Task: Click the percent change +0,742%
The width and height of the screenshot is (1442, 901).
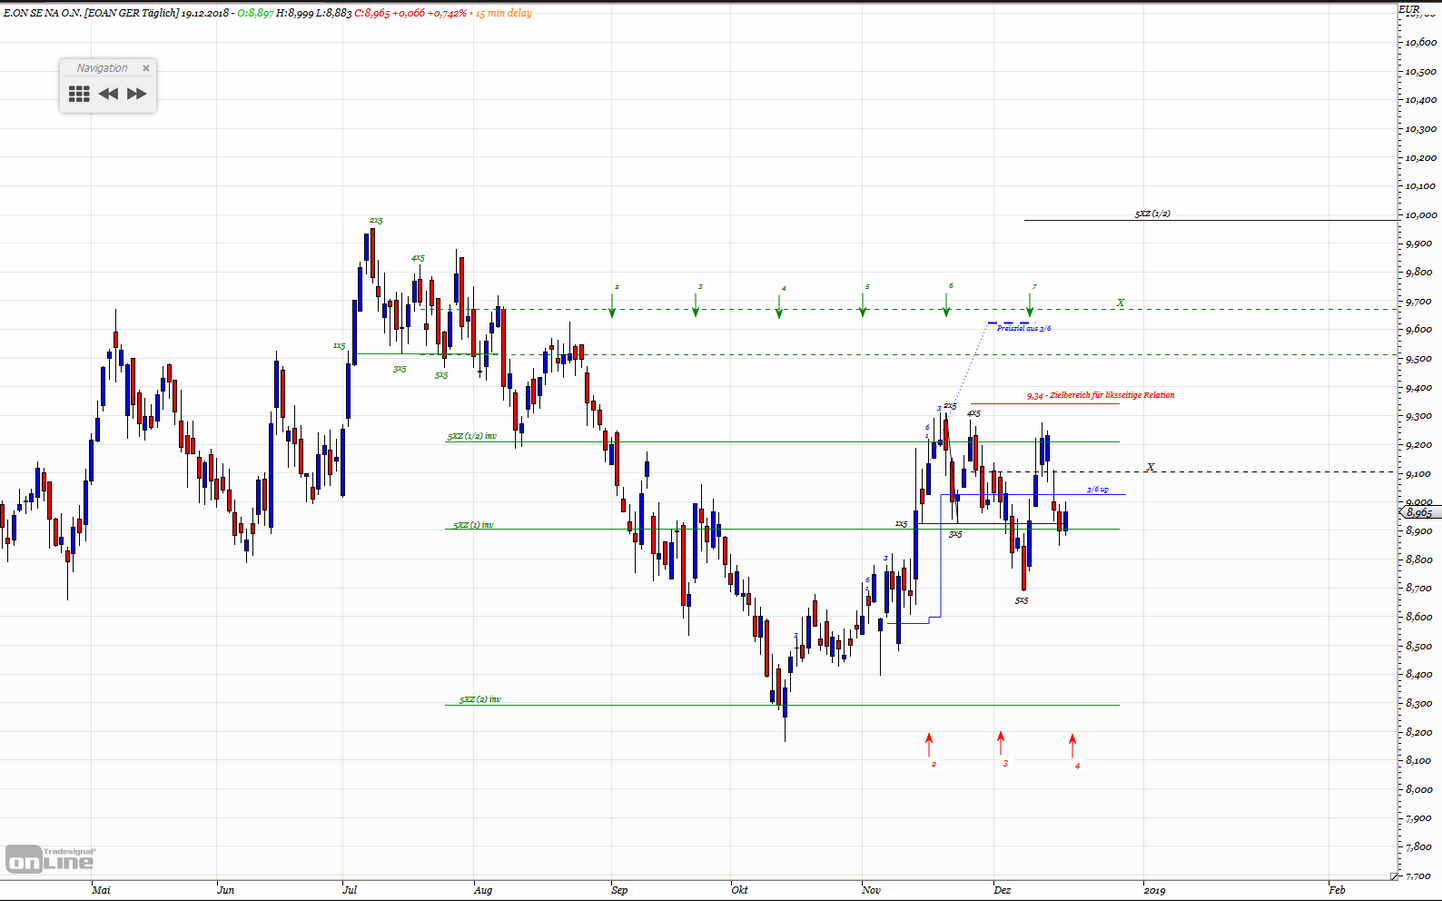Action: 448,13
